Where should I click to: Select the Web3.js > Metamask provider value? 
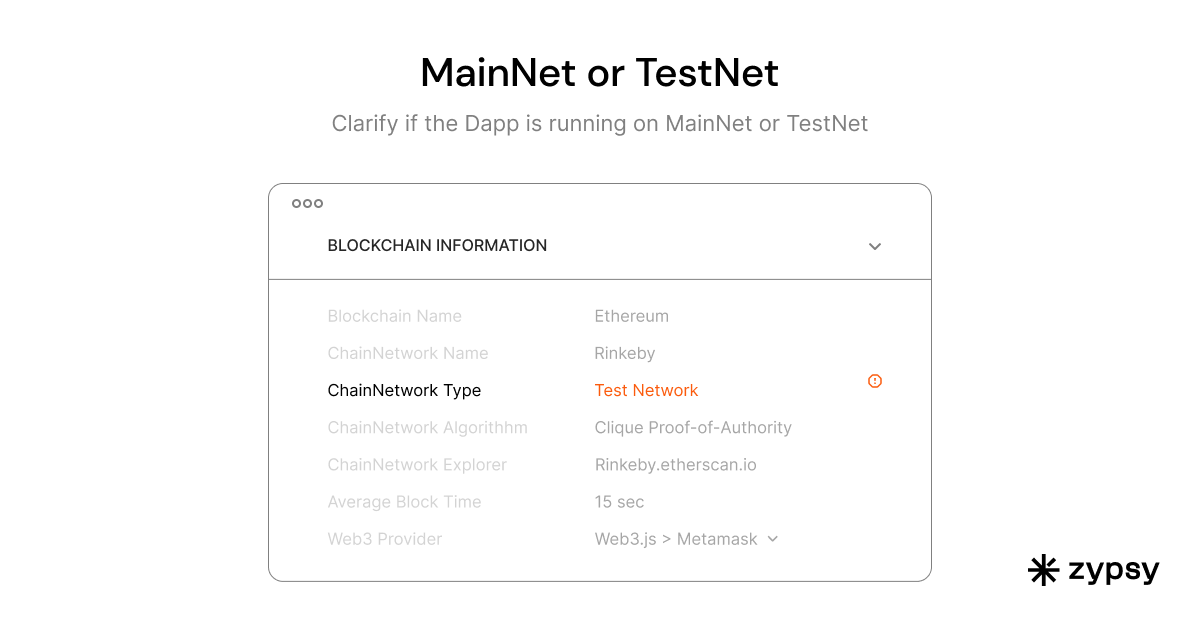[676, 539]
